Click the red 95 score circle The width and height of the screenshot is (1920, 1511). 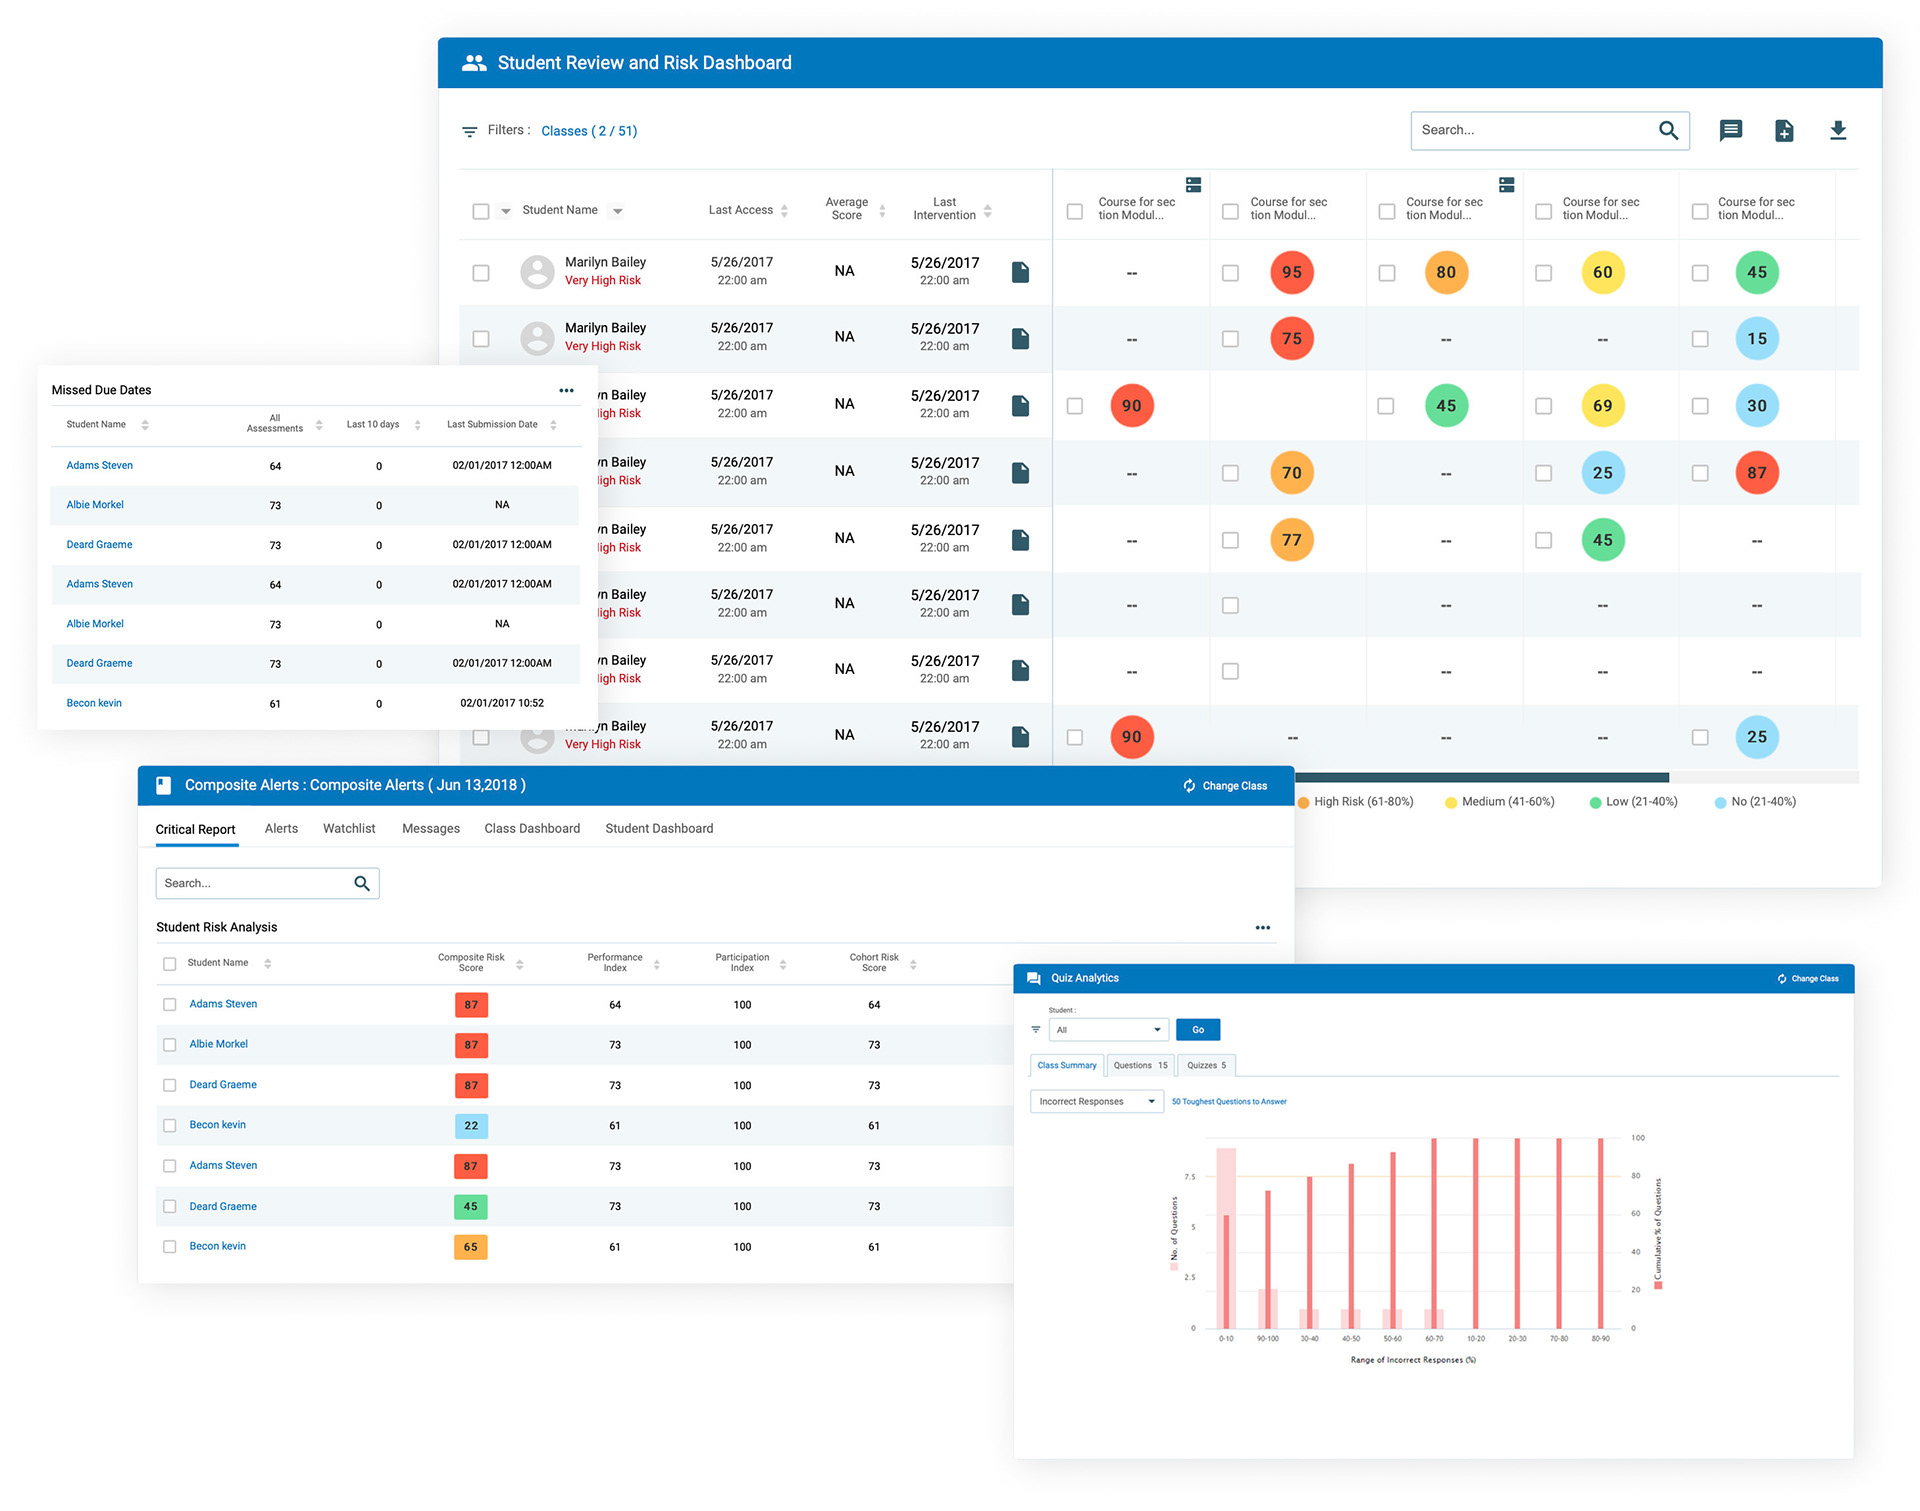tap(1291, 272)
